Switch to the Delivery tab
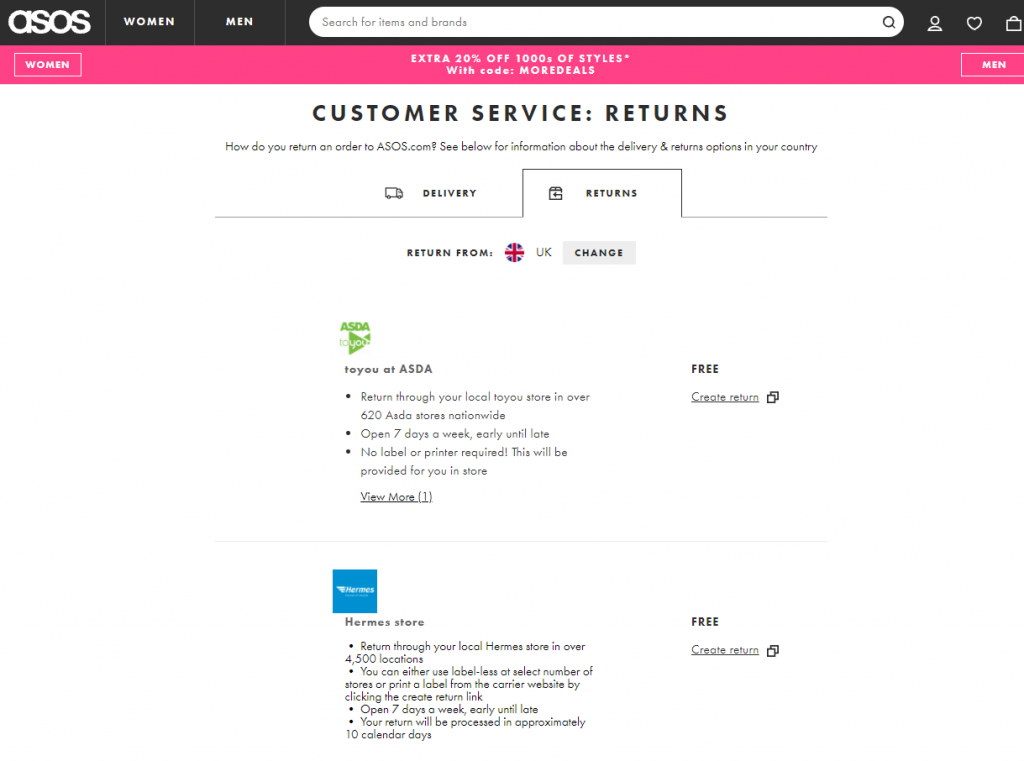This screenshot has height=761, width=1024. (x=431, y=193)
